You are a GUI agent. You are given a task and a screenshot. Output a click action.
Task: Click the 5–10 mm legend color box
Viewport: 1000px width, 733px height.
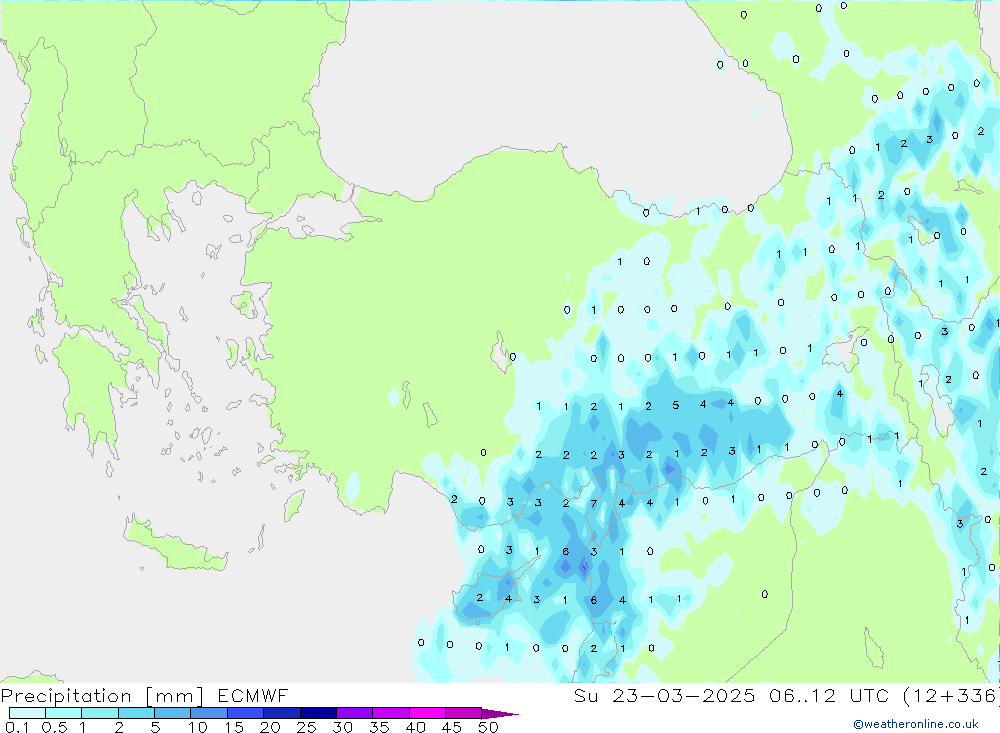(x=172, y=713)
